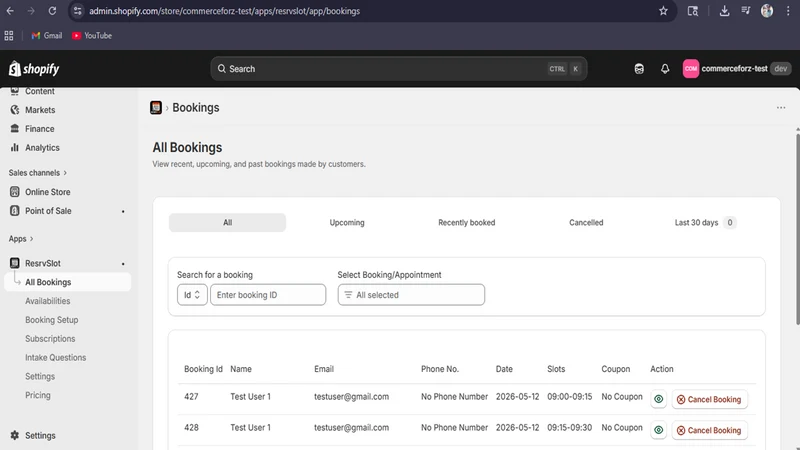Open ResrvSlot Settings sub-item
This screenshot has height=450, width=800.
[40, 377]
